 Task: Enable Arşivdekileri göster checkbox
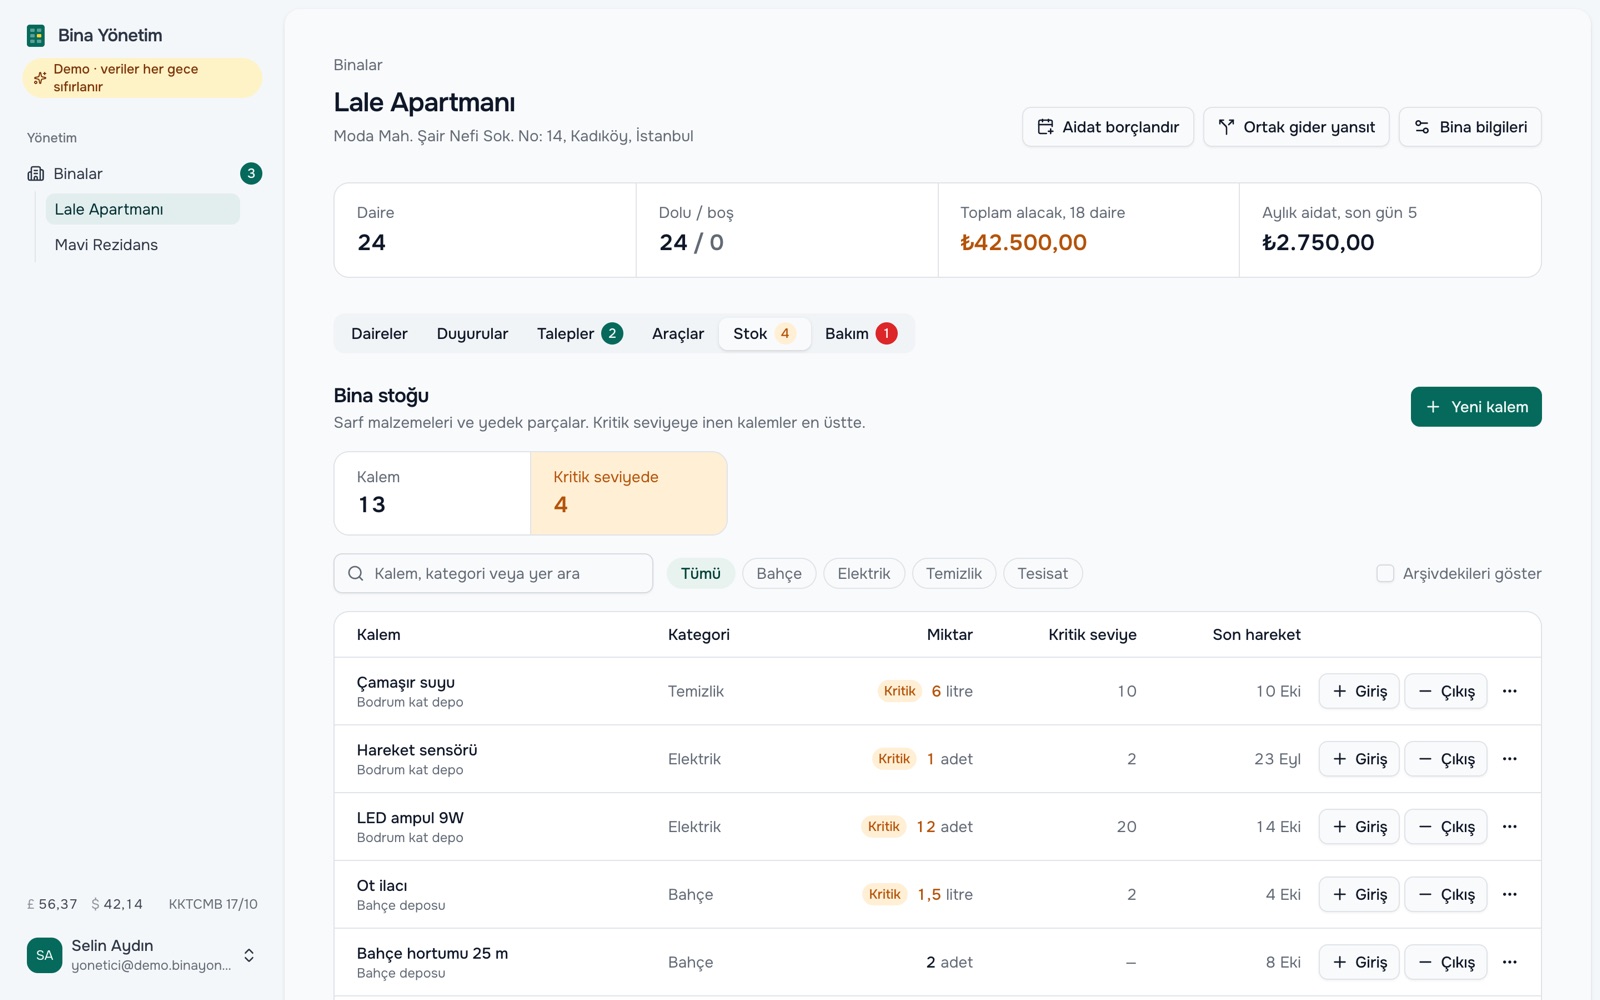coord(1385,574)
